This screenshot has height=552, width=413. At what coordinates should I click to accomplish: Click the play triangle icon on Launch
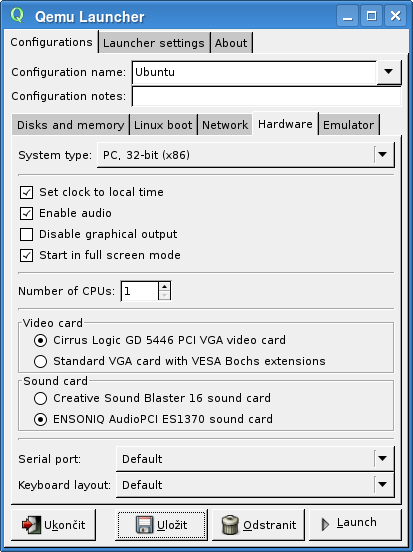325,524
